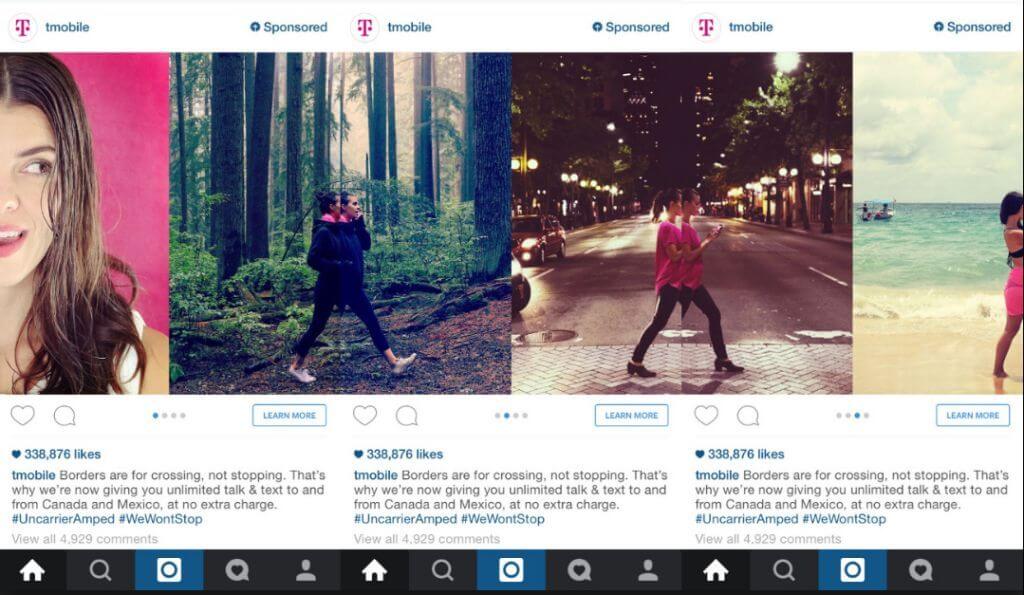
Task: Select the camera tab in the rightmost bottom bar
Action: tap(852, 570)
